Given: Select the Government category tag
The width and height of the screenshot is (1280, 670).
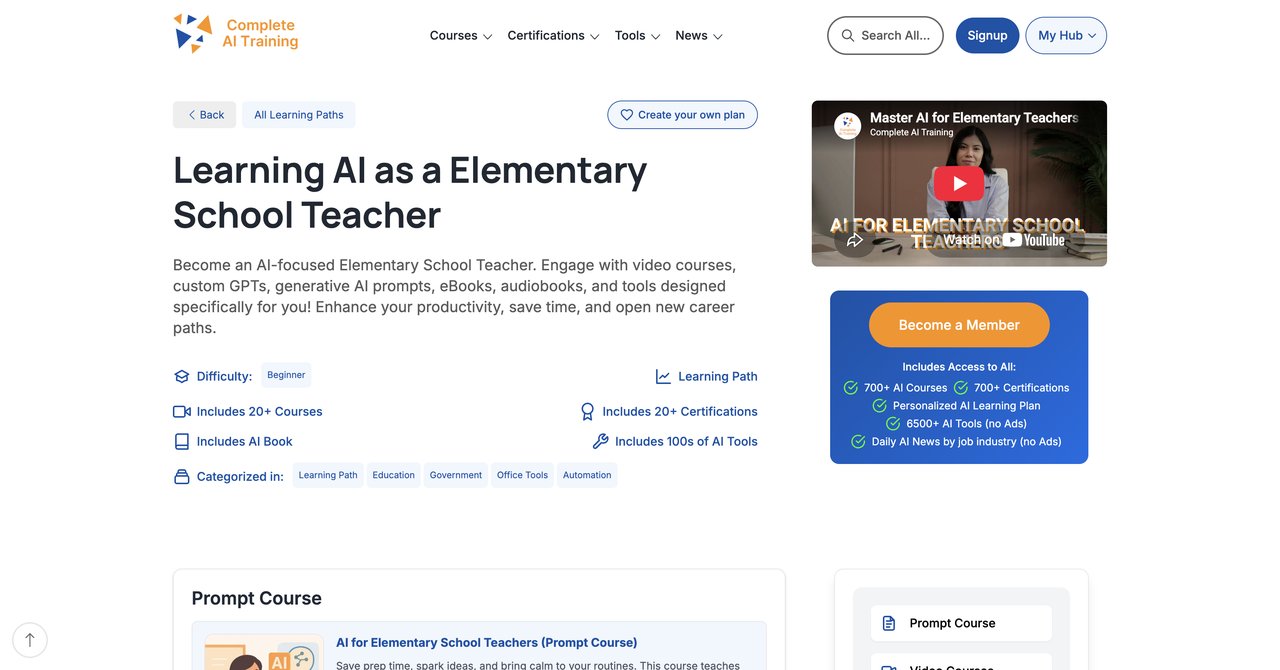Looking at the screenshot, I should (456, 475).
